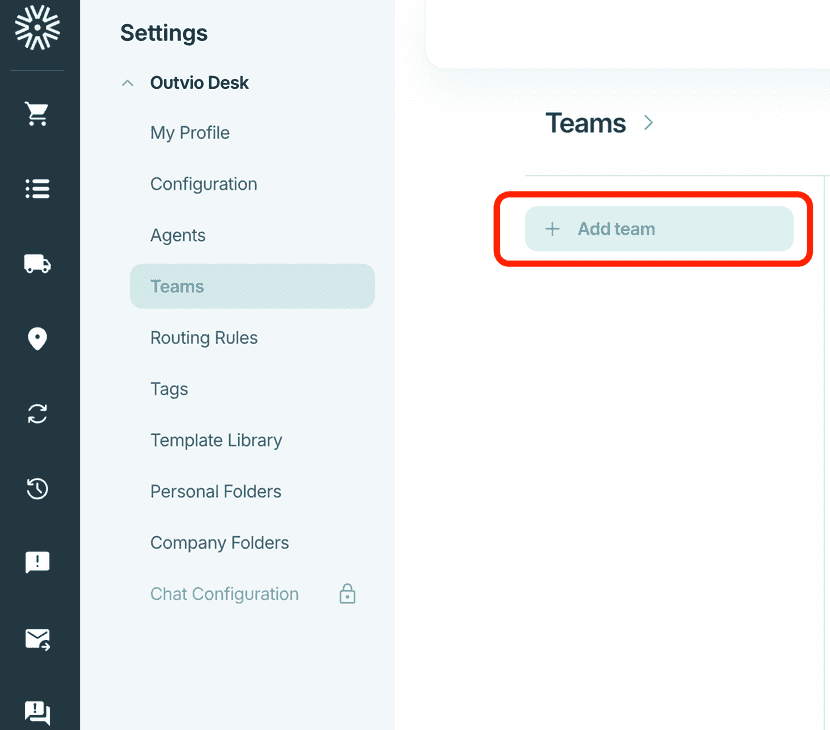This screenshot has height=730, width=830.
Task: Open the shopping cart orders icon
Action: [x=37, y=114]
